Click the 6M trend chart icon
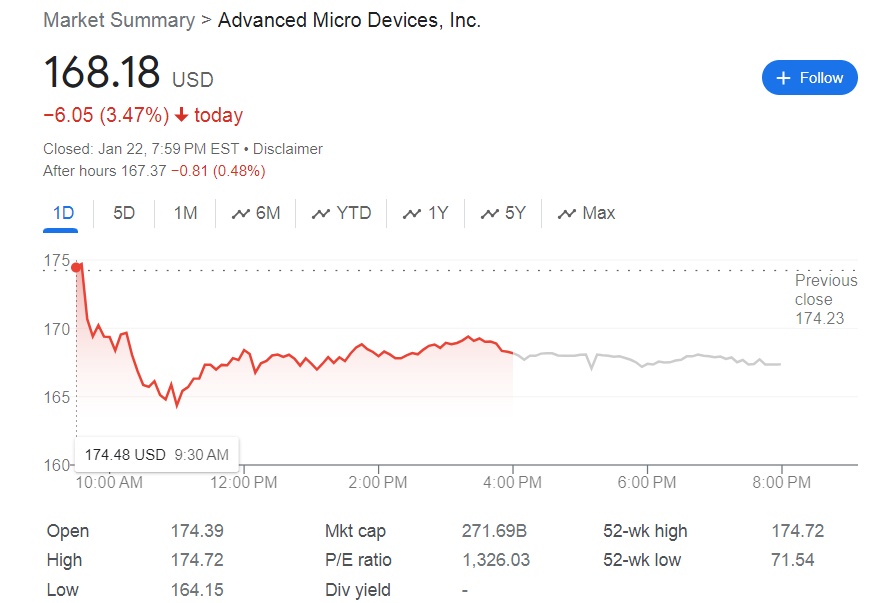This screenshot has width=895, height=603. click(240, 214)
